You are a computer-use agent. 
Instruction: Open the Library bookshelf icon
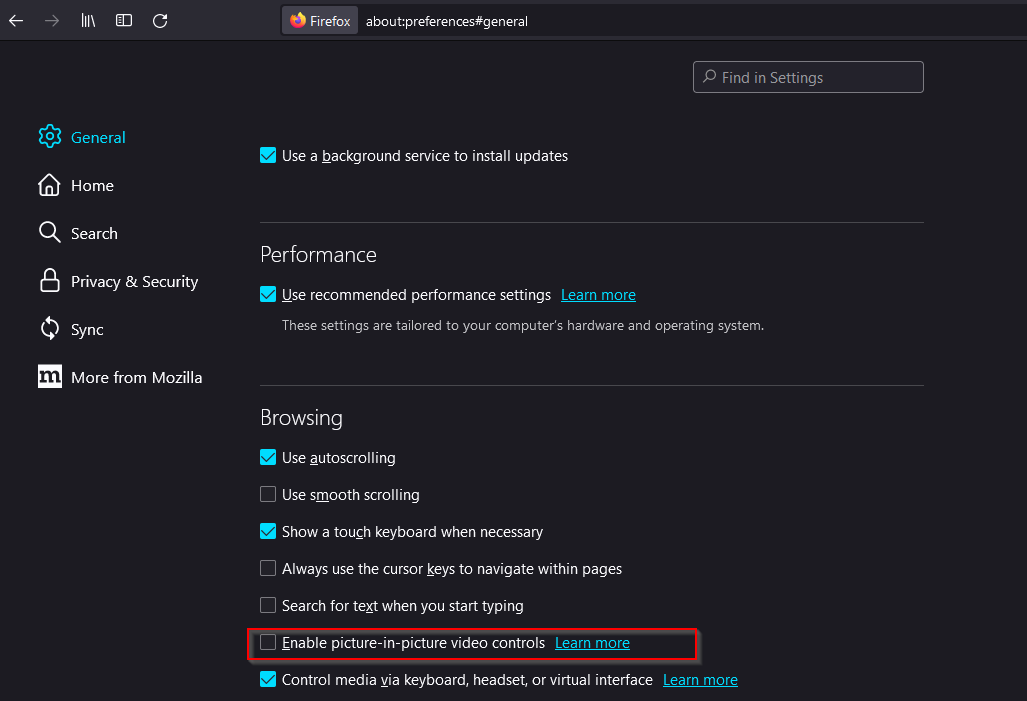coord(88,21)
